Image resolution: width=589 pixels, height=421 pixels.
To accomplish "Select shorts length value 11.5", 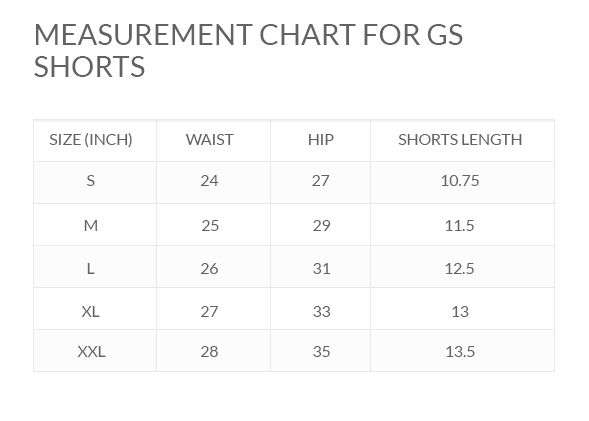I will click(459, 226).
